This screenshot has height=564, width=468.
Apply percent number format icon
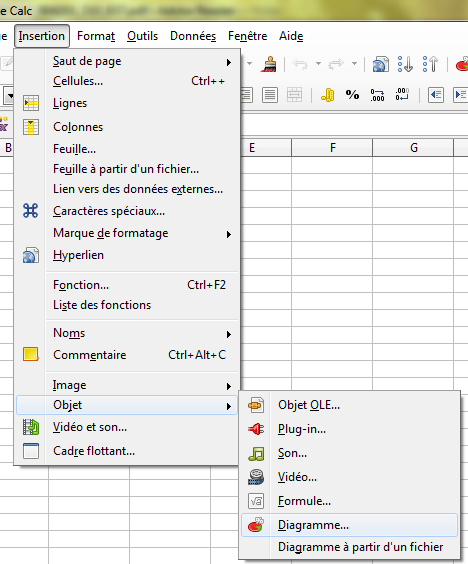[x=353, y=95]
